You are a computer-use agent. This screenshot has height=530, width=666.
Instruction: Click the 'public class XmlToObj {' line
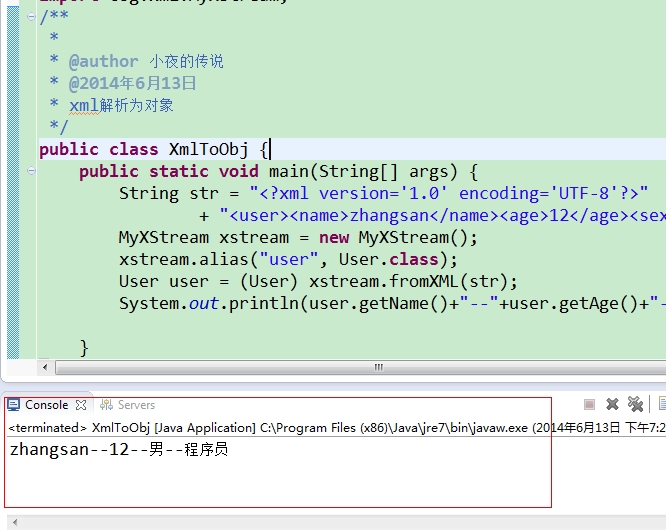154,149
